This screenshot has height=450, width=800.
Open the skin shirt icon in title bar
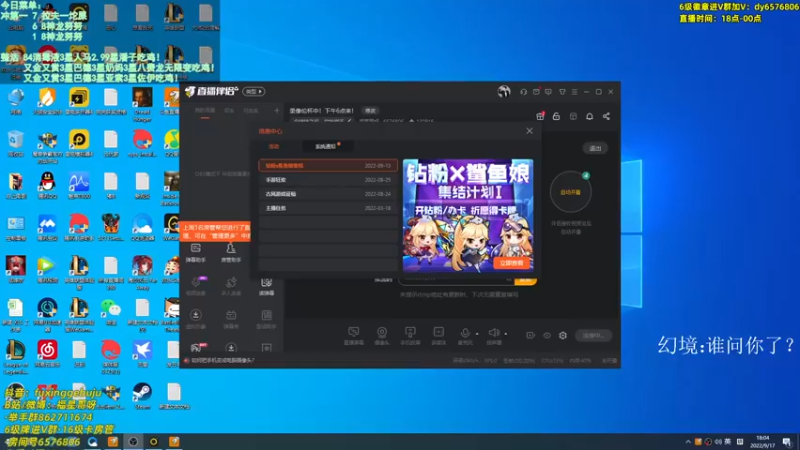(562, 92)
